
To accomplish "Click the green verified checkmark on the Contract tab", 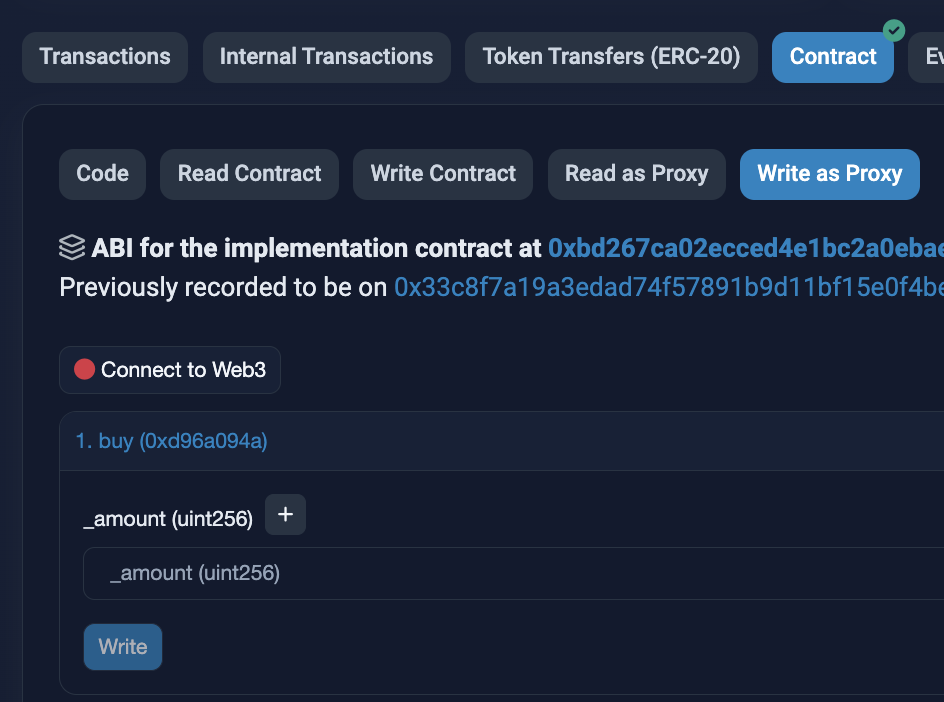I will [893, 31].
